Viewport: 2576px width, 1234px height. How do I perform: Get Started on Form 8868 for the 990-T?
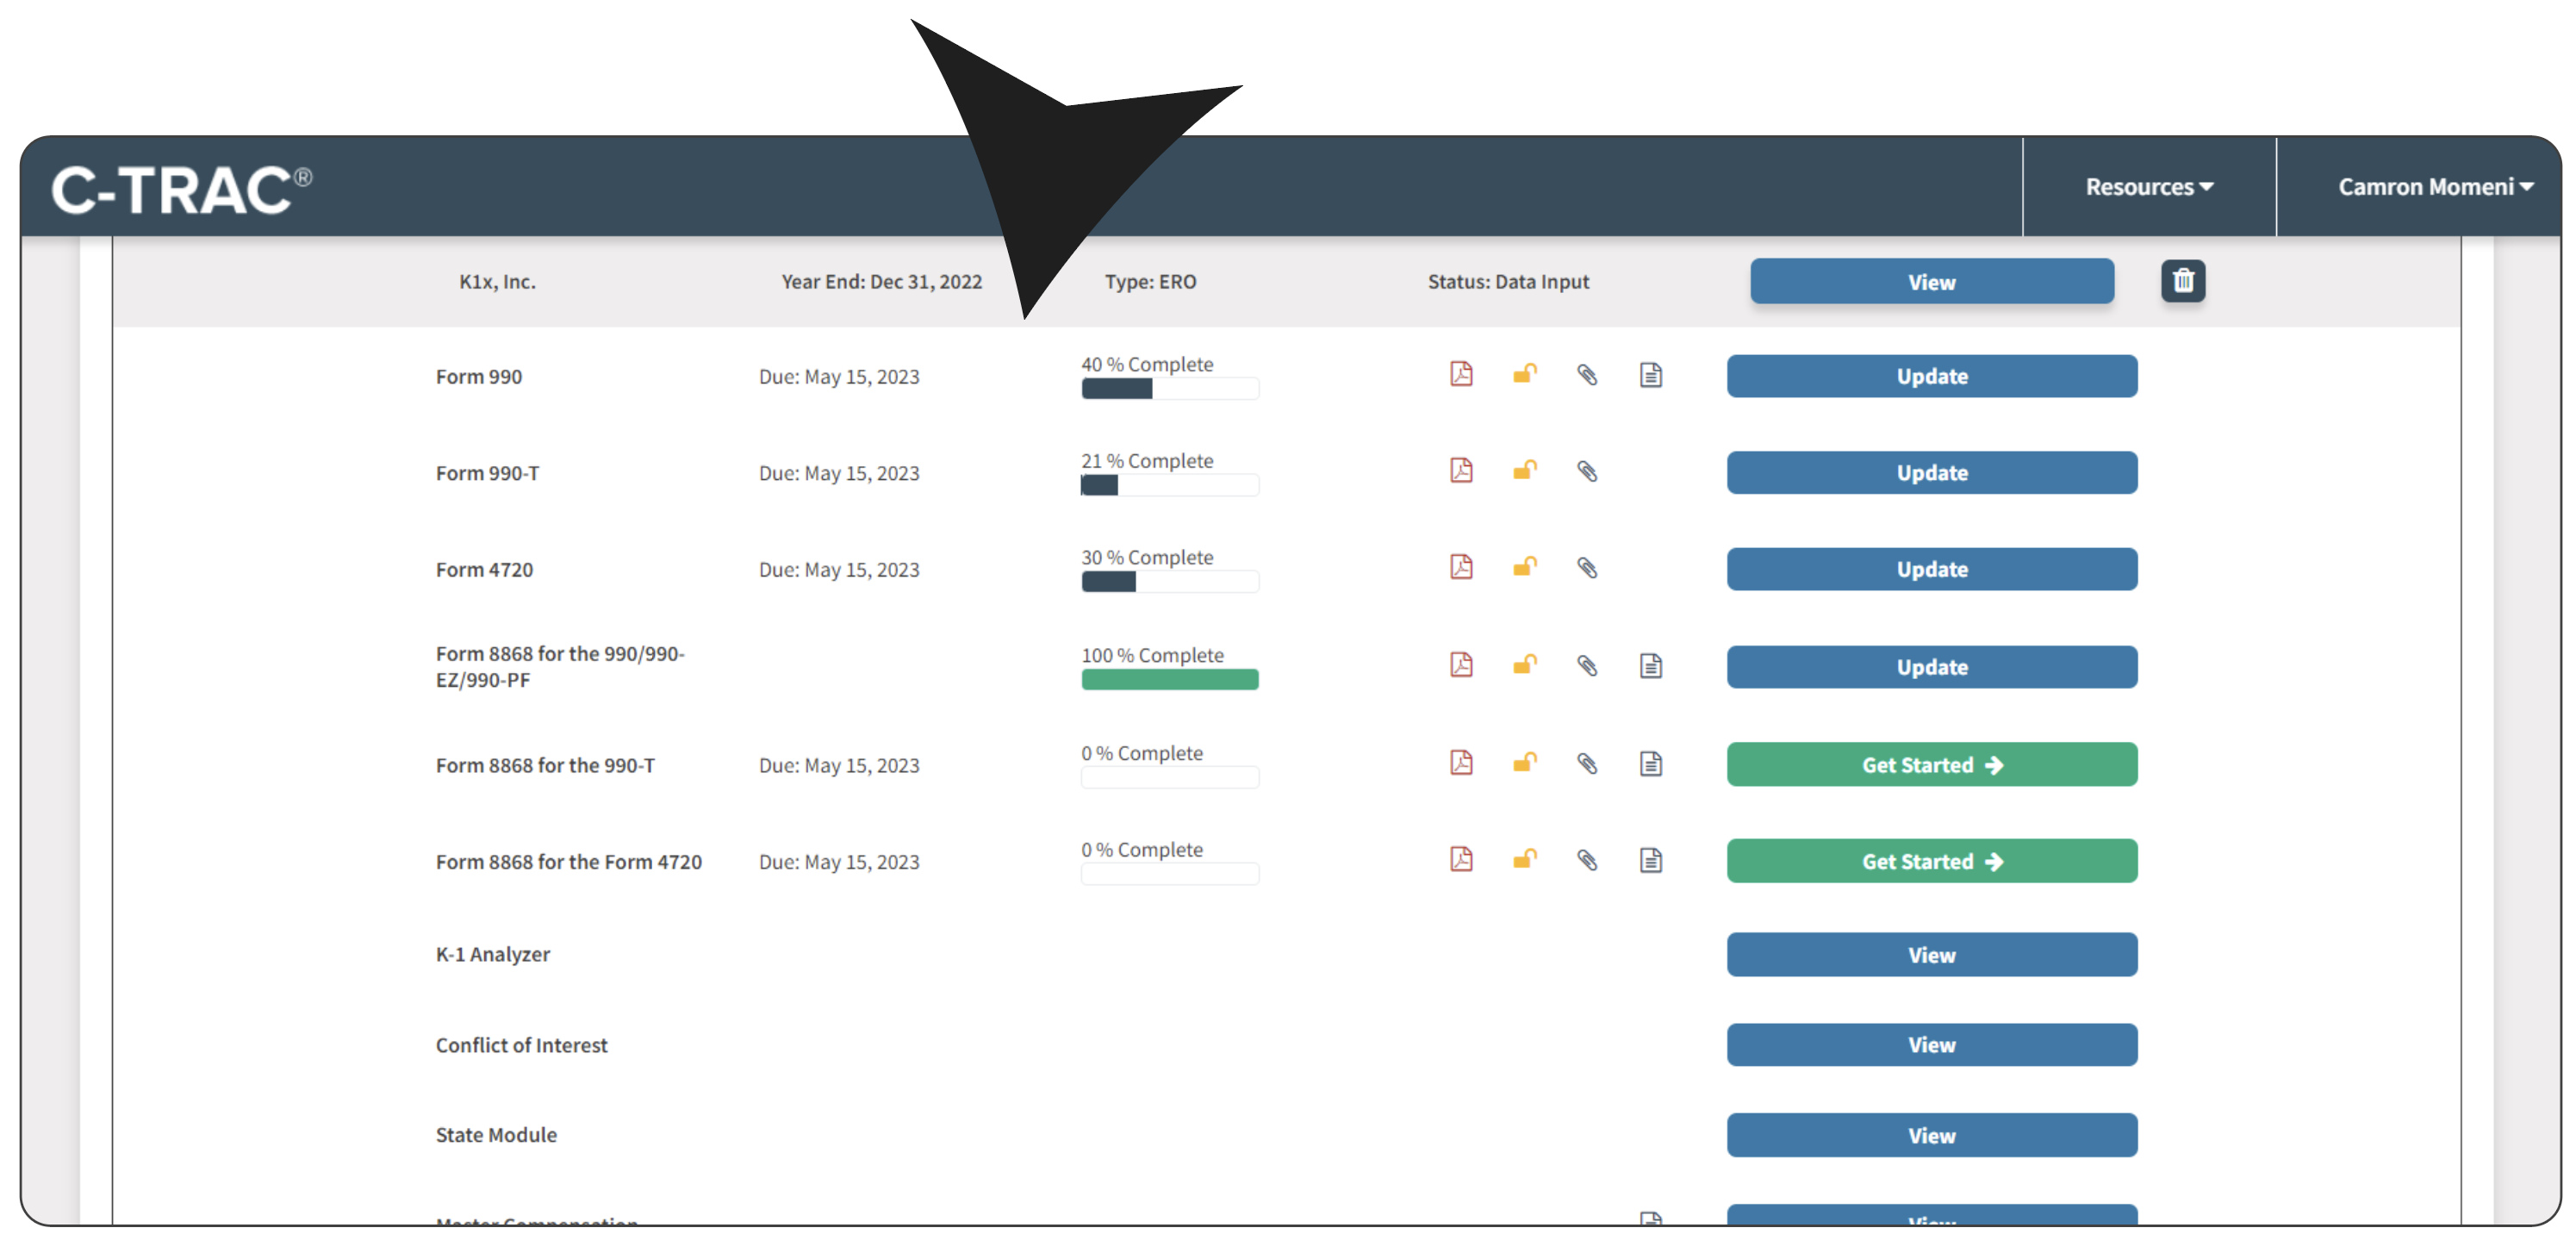tap(1931, 765)
